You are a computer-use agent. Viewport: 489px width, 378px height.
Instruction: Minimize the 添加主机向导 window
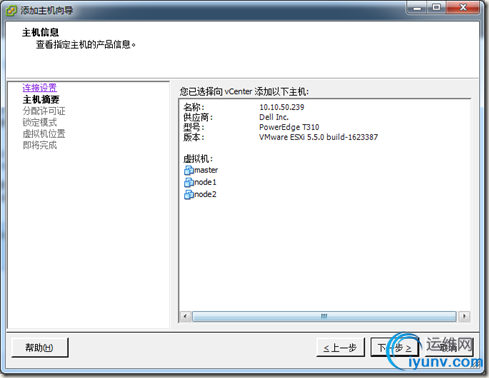(x=417, y=8)
